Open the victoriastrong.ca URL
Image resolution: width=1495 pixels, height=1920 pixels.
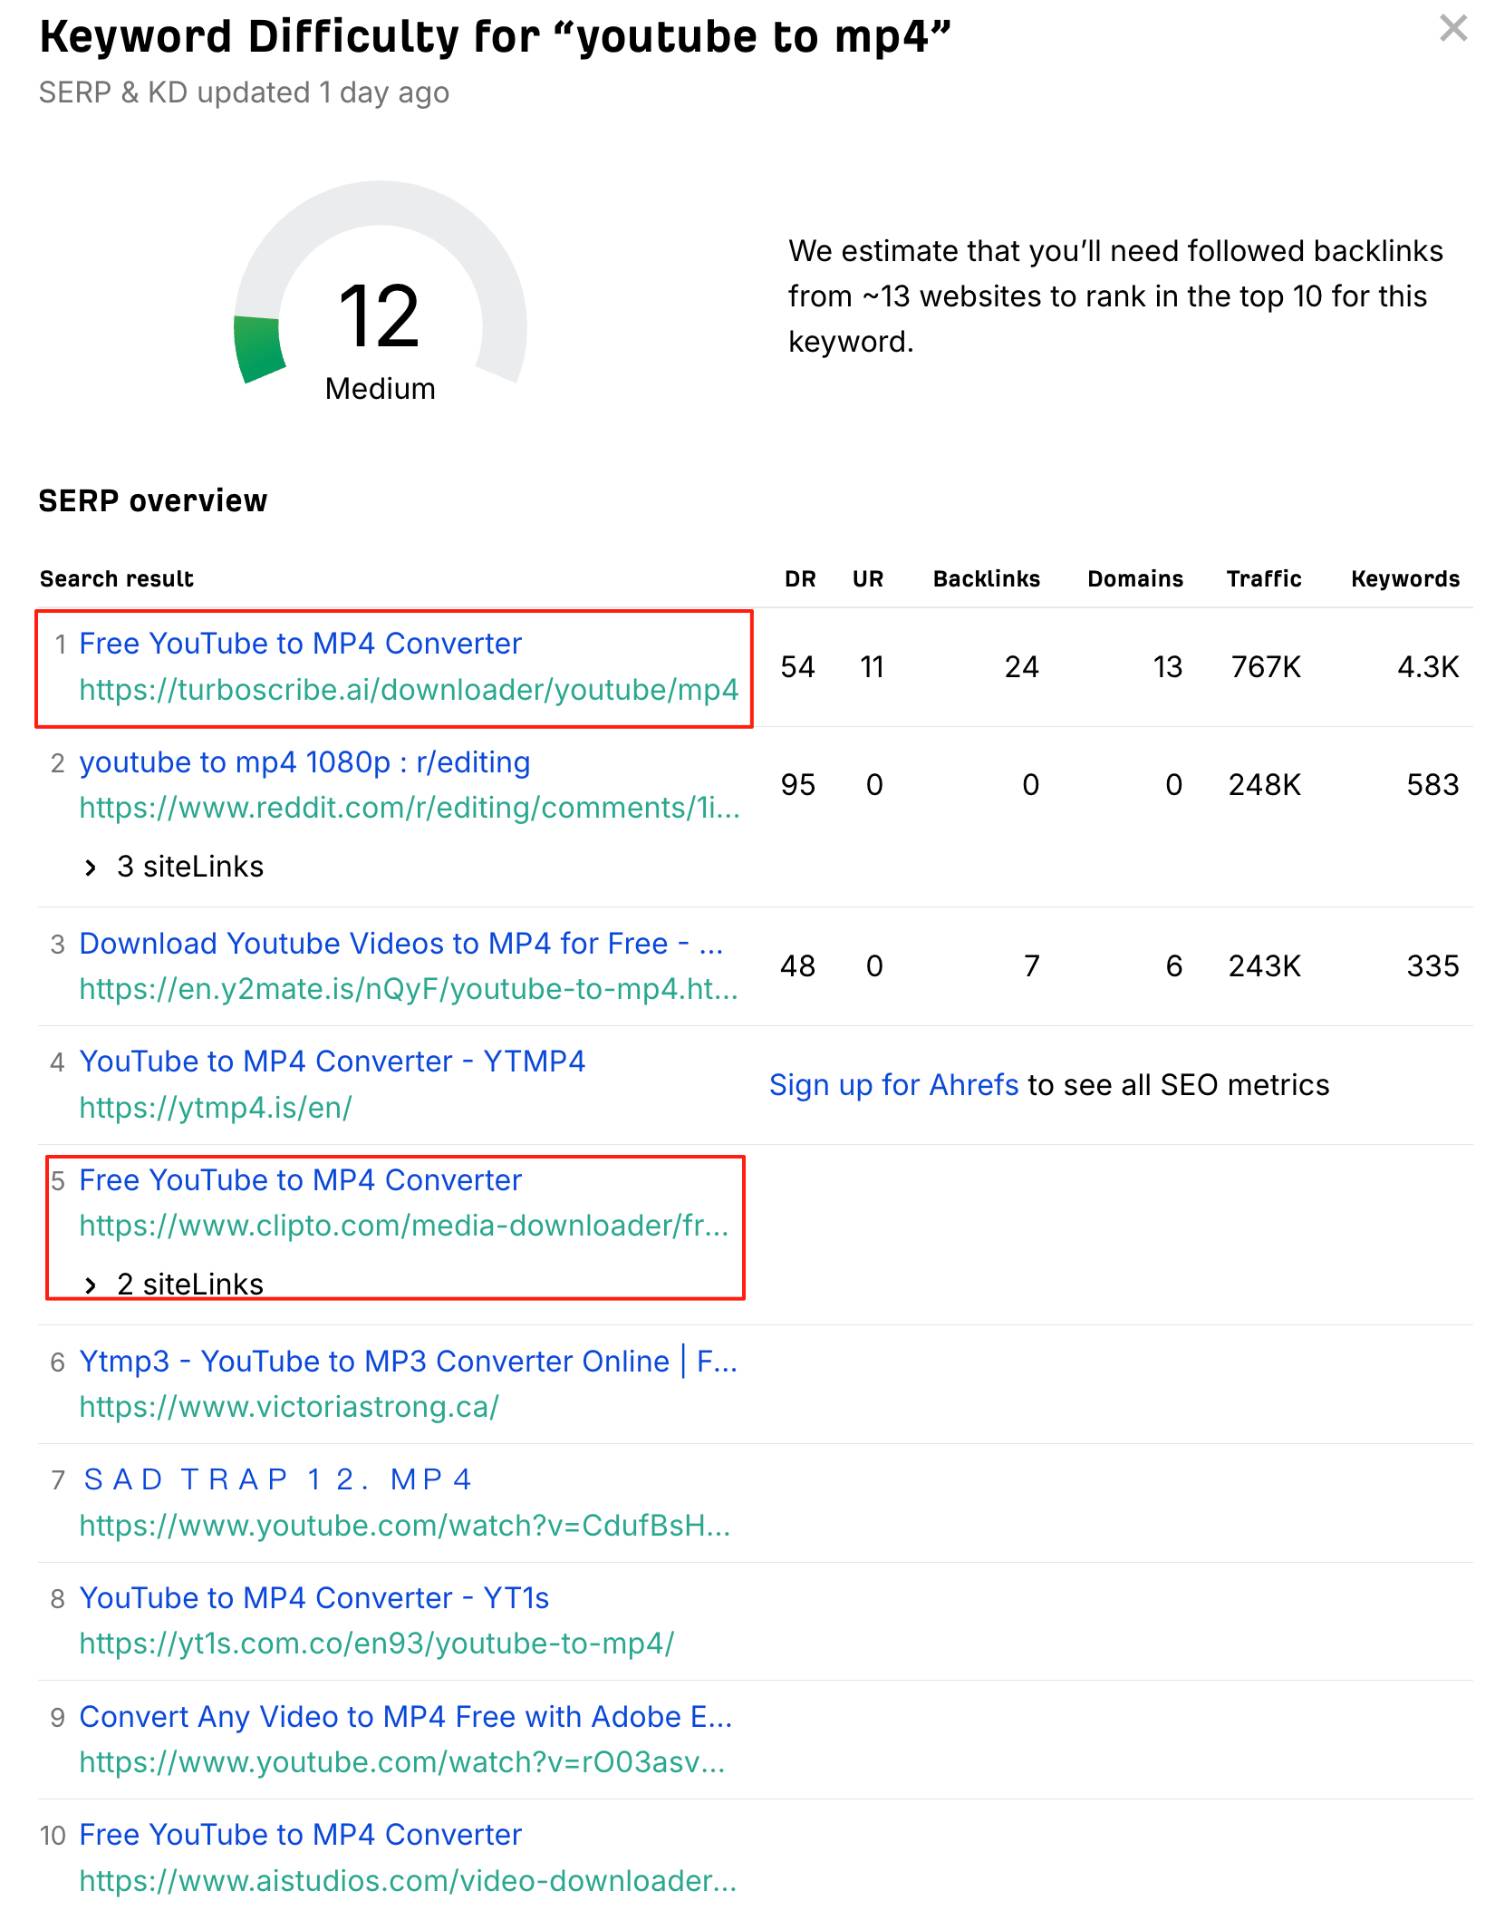tap(289, 1407)
